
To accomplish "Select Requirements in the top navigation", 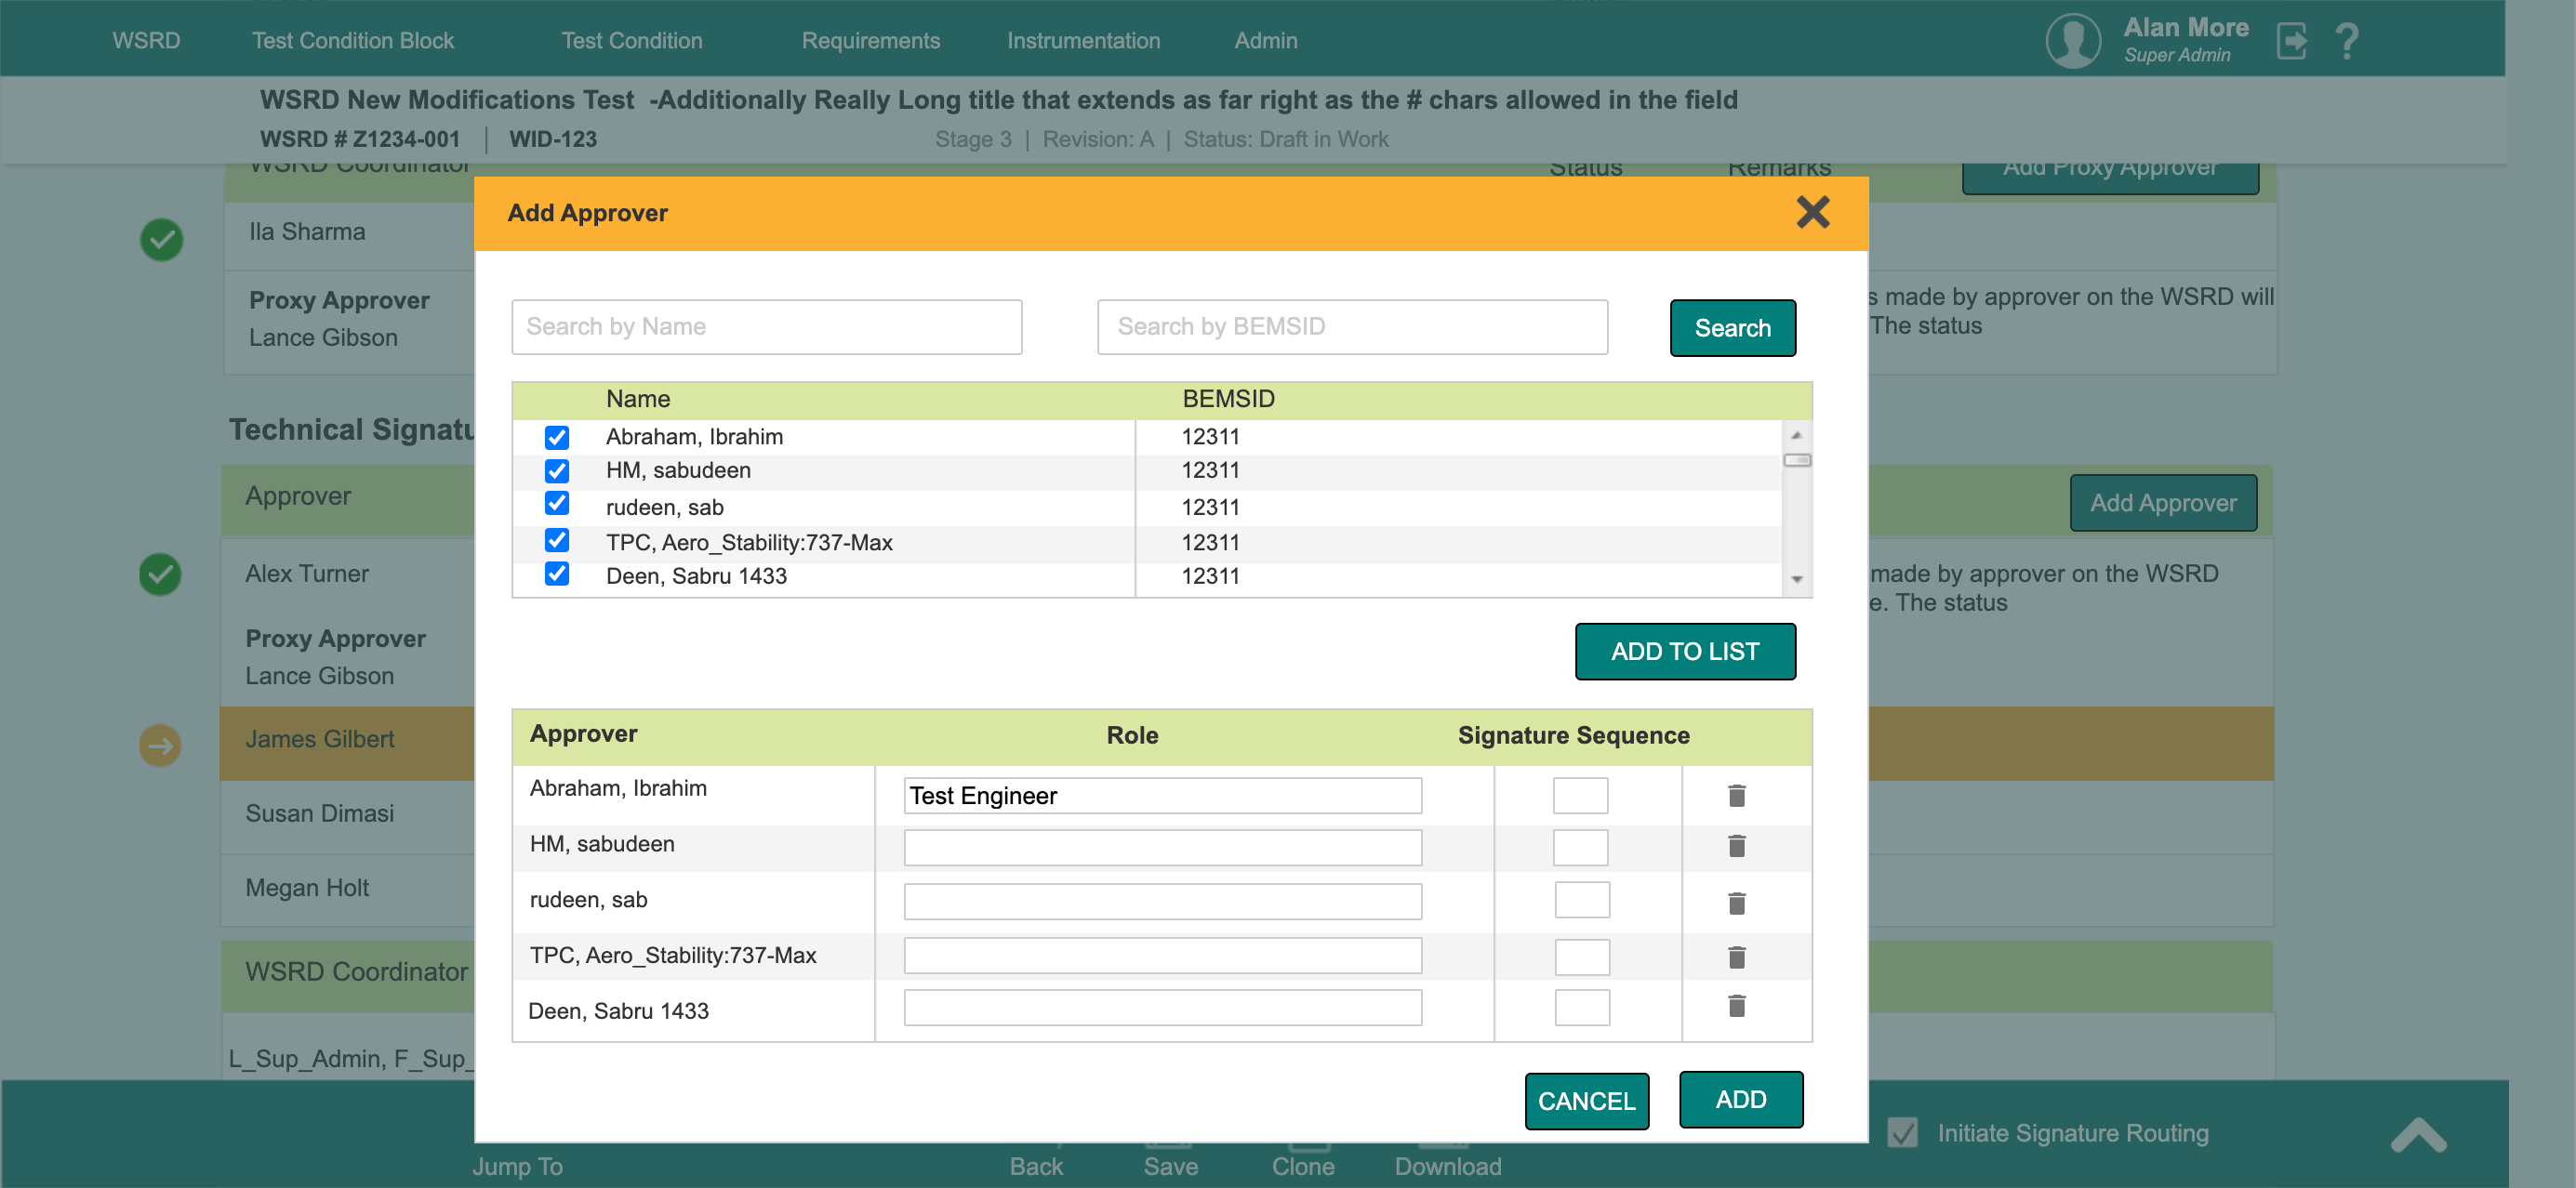I will pos(870,40).
